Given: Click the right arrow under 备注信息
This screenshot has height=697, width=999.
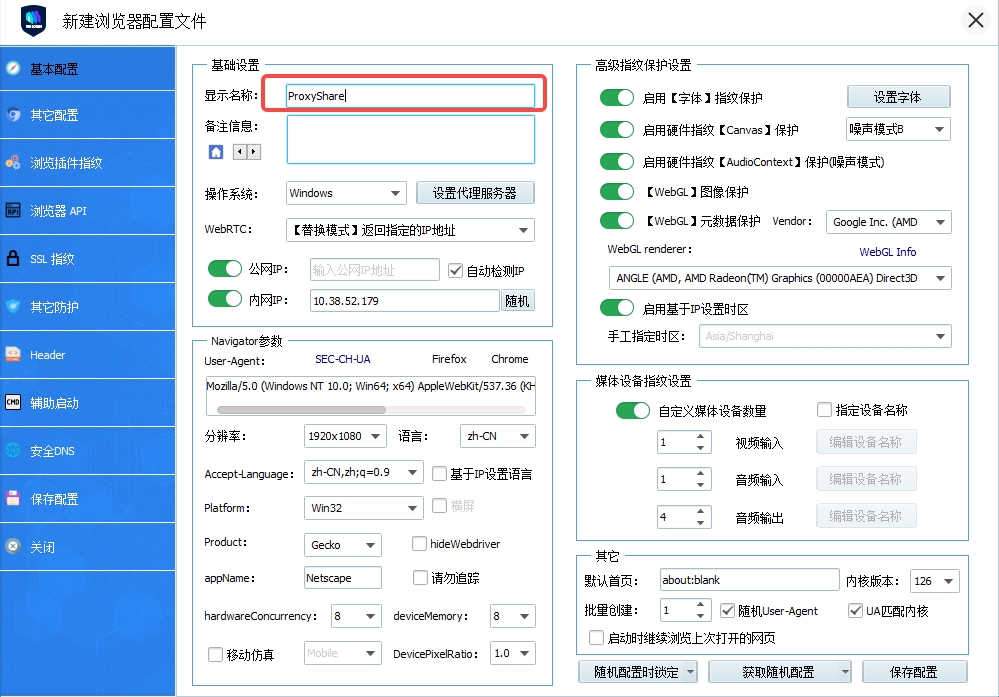Looking at the screenshot, I should coord(254,152).
